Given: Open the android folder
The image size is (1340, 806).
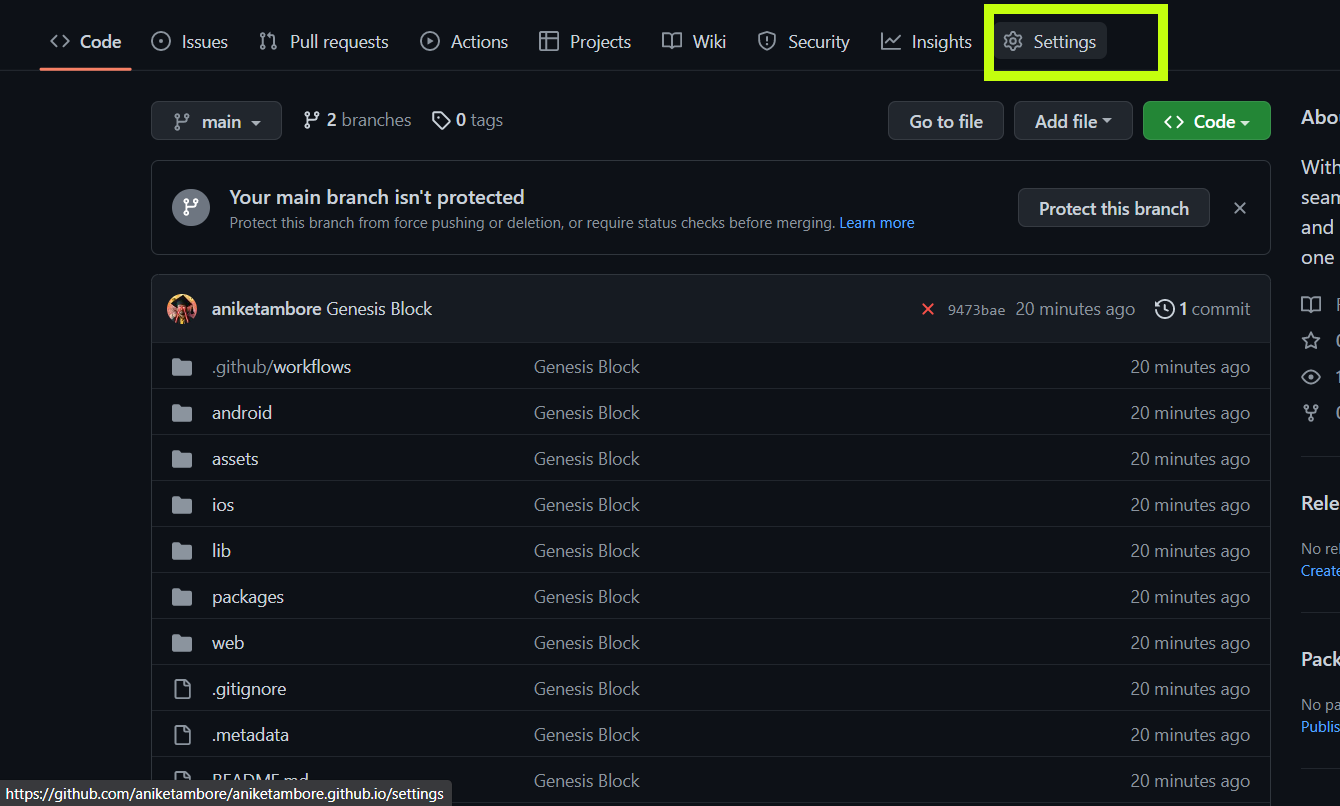Looking at the screenshot, I should (242, 413).
